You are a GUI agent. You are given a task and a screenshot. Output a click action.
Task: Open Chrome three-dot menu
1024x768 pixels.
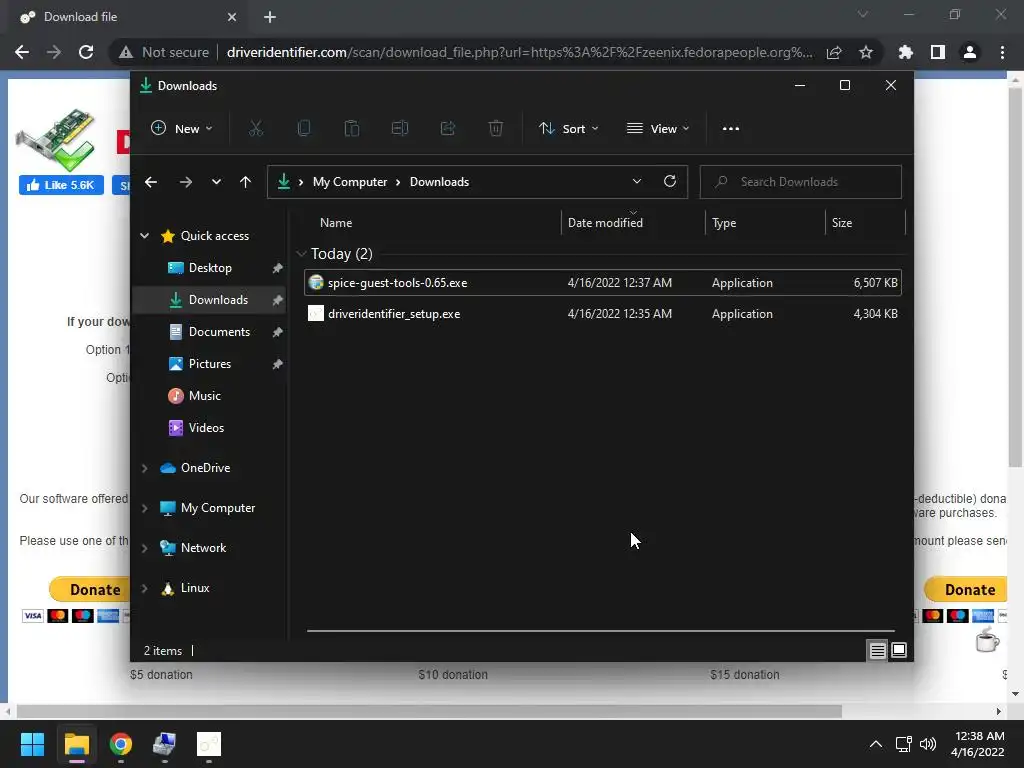click(1002, 52)
